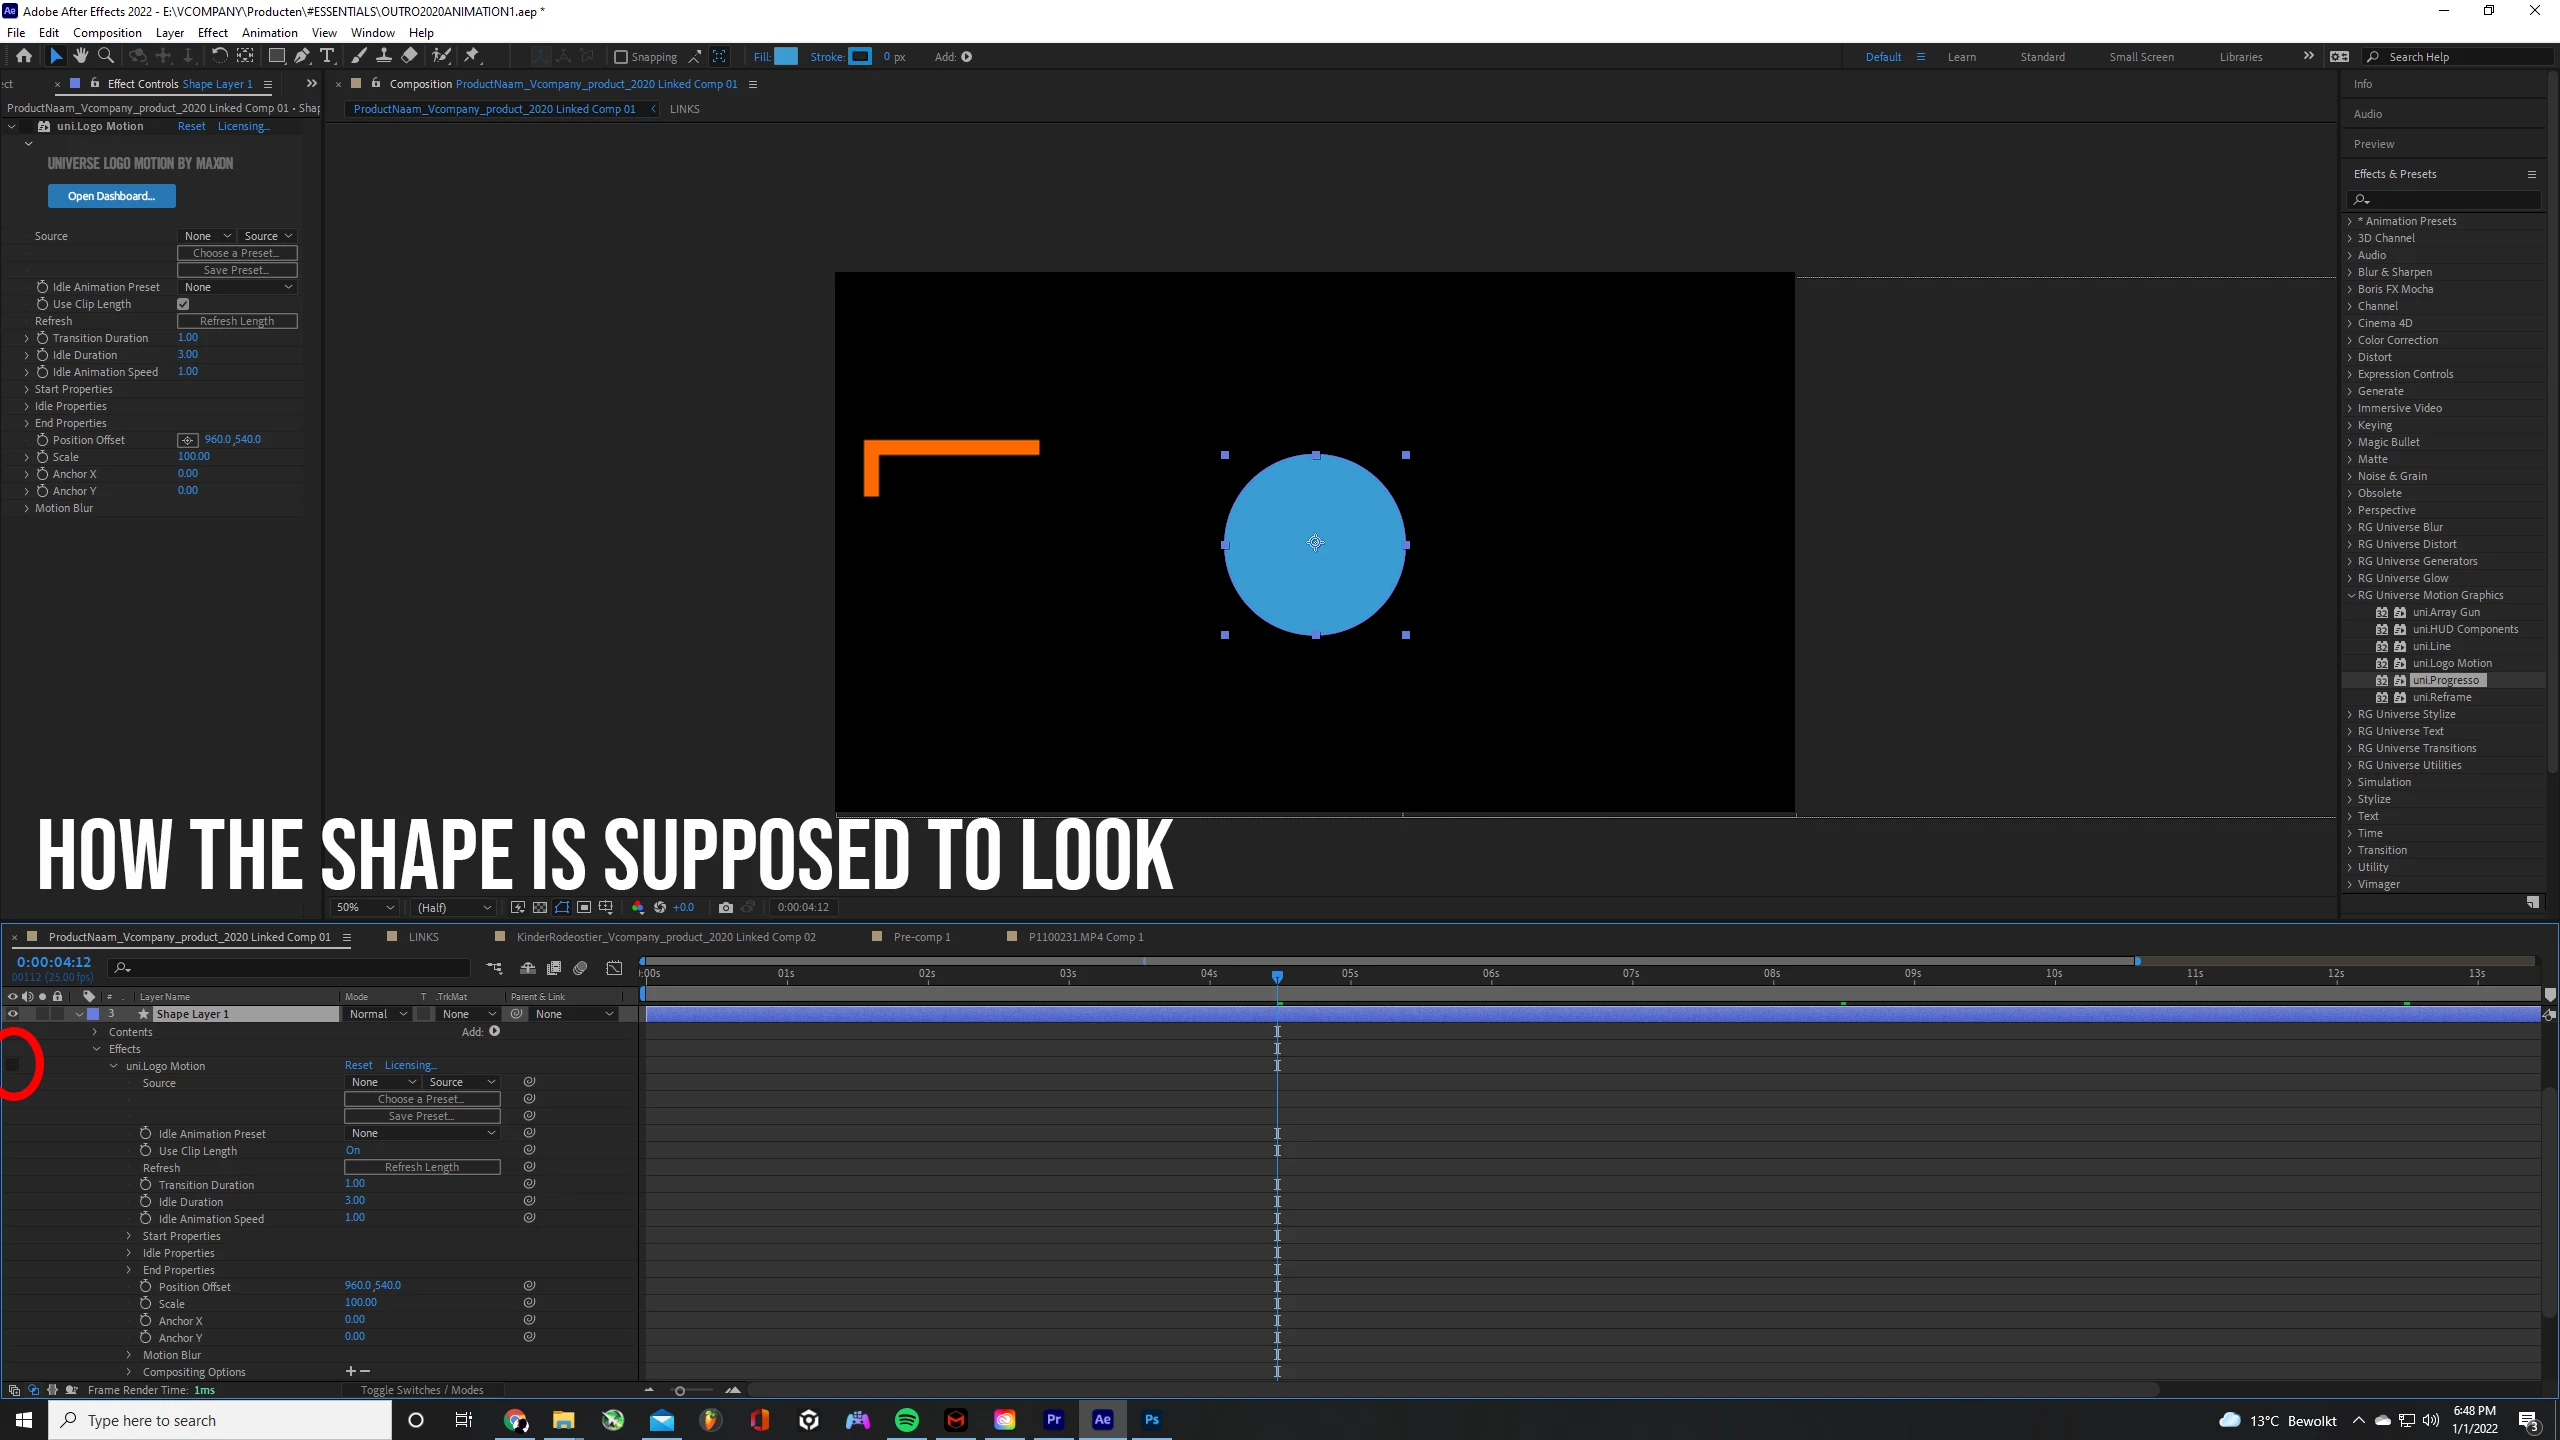This screenshot has height=1440, width=2560.
Task: Click the snapshot camera icon in viewer
Action: tap(725, 907)
